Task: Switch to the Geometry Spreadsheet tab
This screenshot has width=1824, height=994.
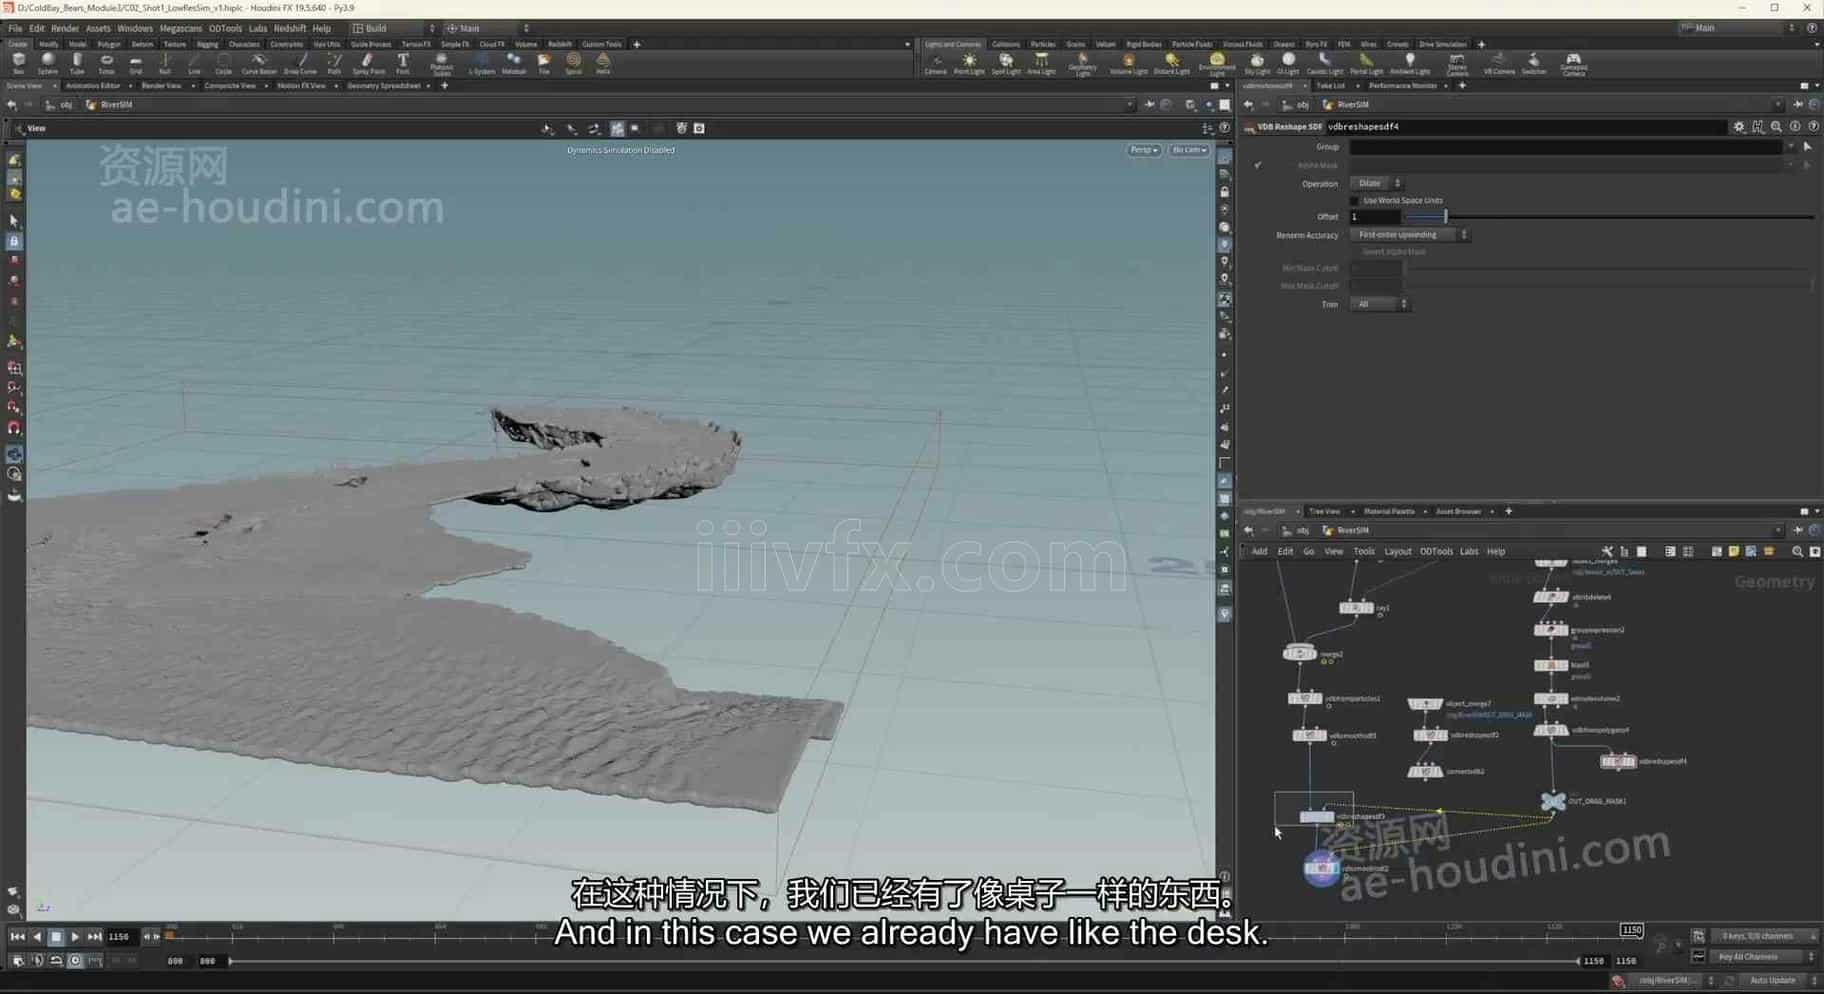Action: [x=384, y=86]
